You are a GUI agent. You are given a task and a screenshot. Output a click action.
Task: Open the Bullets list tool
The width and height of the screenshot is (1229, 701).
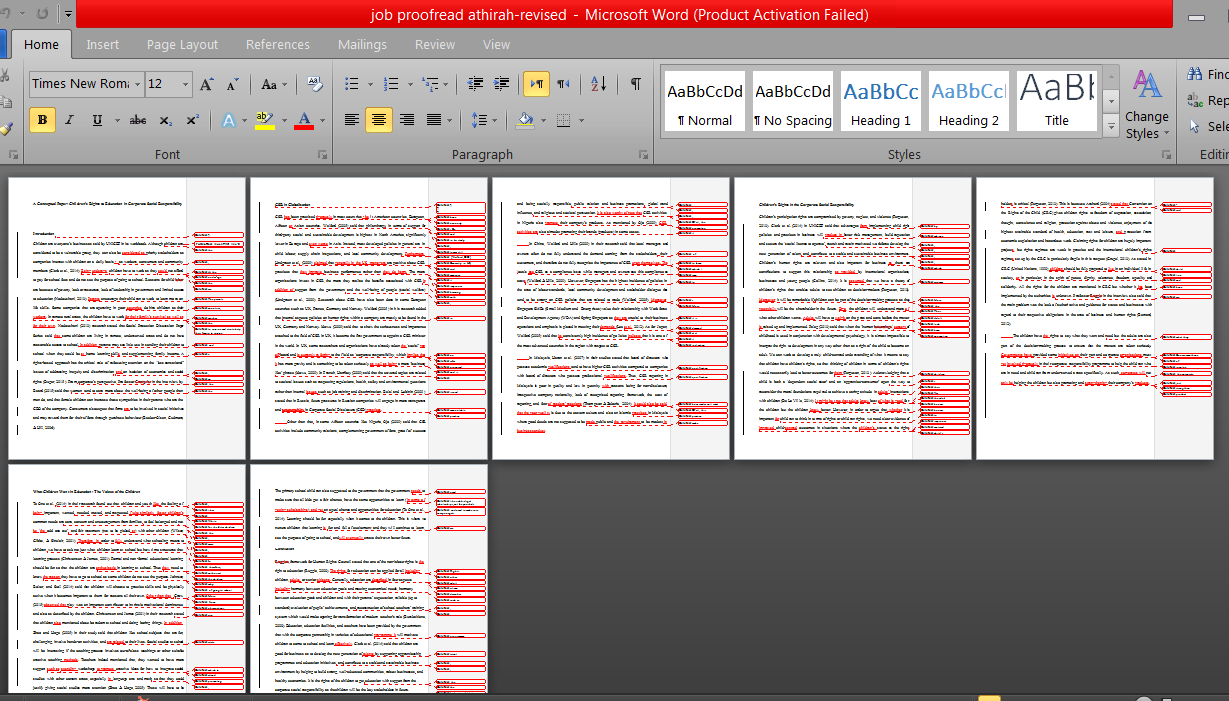(351, 84)
